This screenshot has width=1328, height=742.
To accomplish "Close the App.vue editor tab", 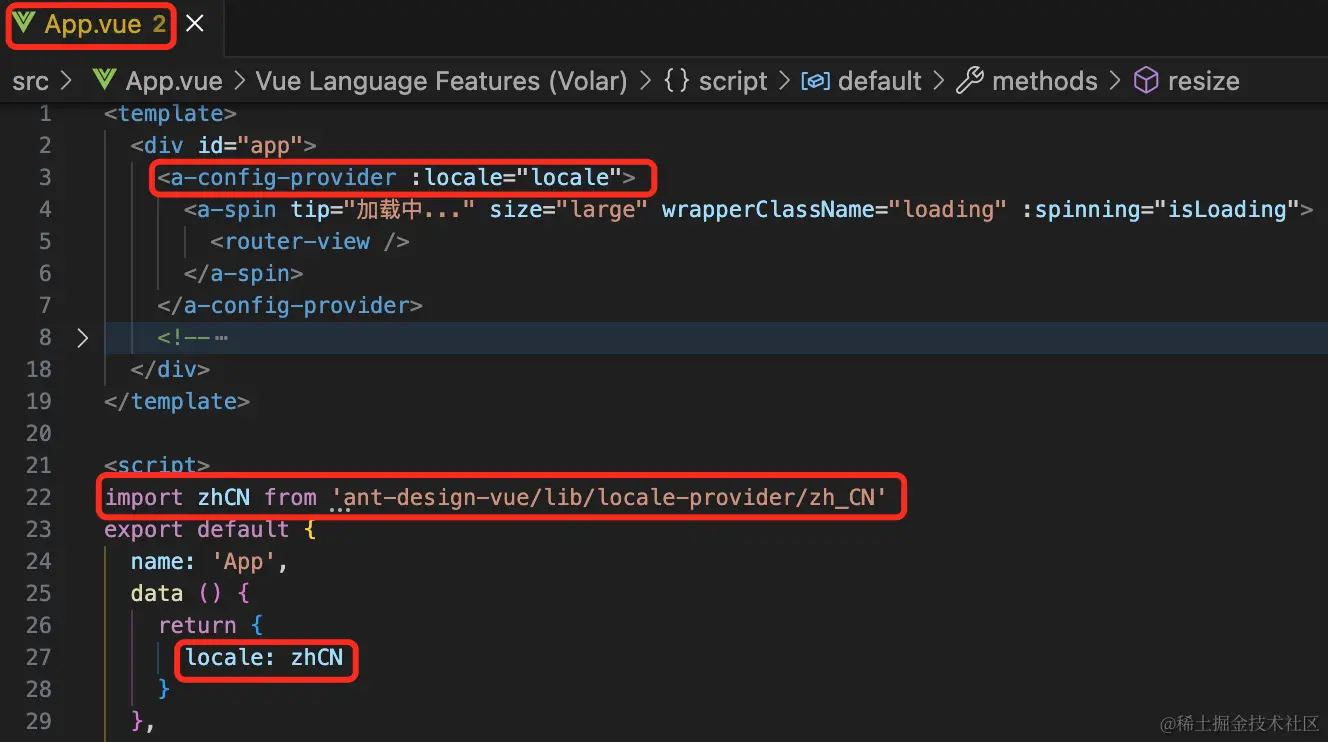I will pyautogui.click(x=195, y=24).
